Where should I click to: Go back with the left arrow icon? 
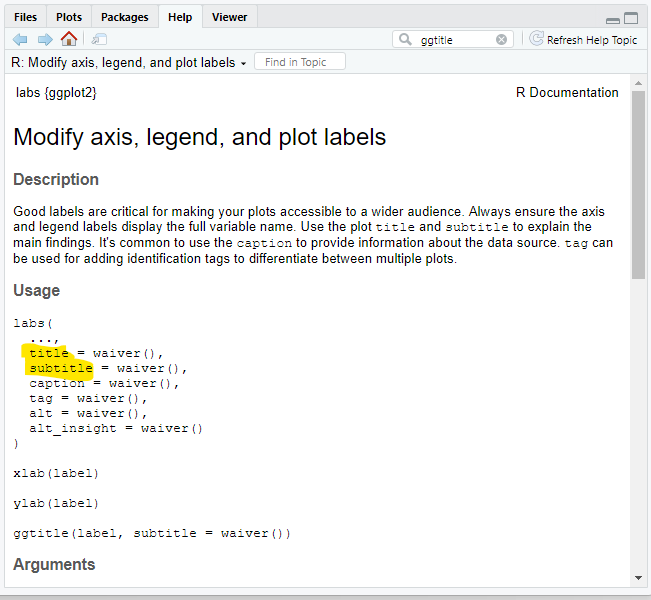(x=20, y=39)
